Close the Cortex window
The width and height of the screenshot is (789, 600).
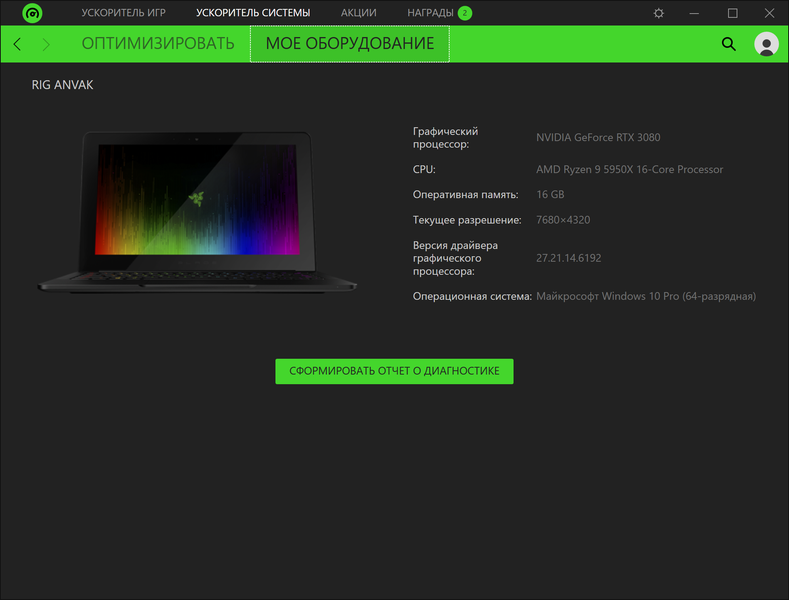coord(769,13)
